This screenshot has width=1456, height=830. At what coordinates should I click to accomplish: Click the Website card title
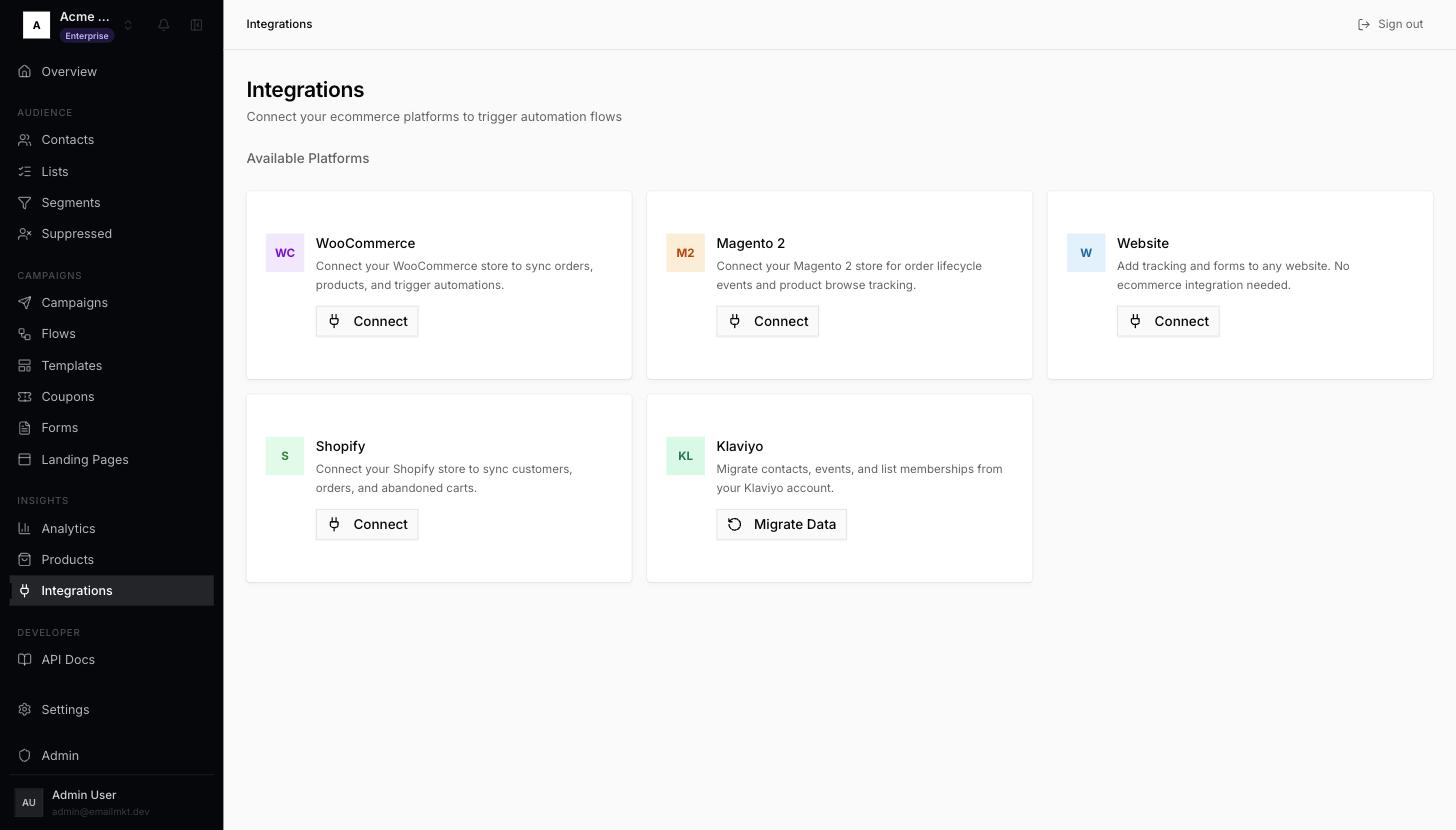pos(1143,243)
